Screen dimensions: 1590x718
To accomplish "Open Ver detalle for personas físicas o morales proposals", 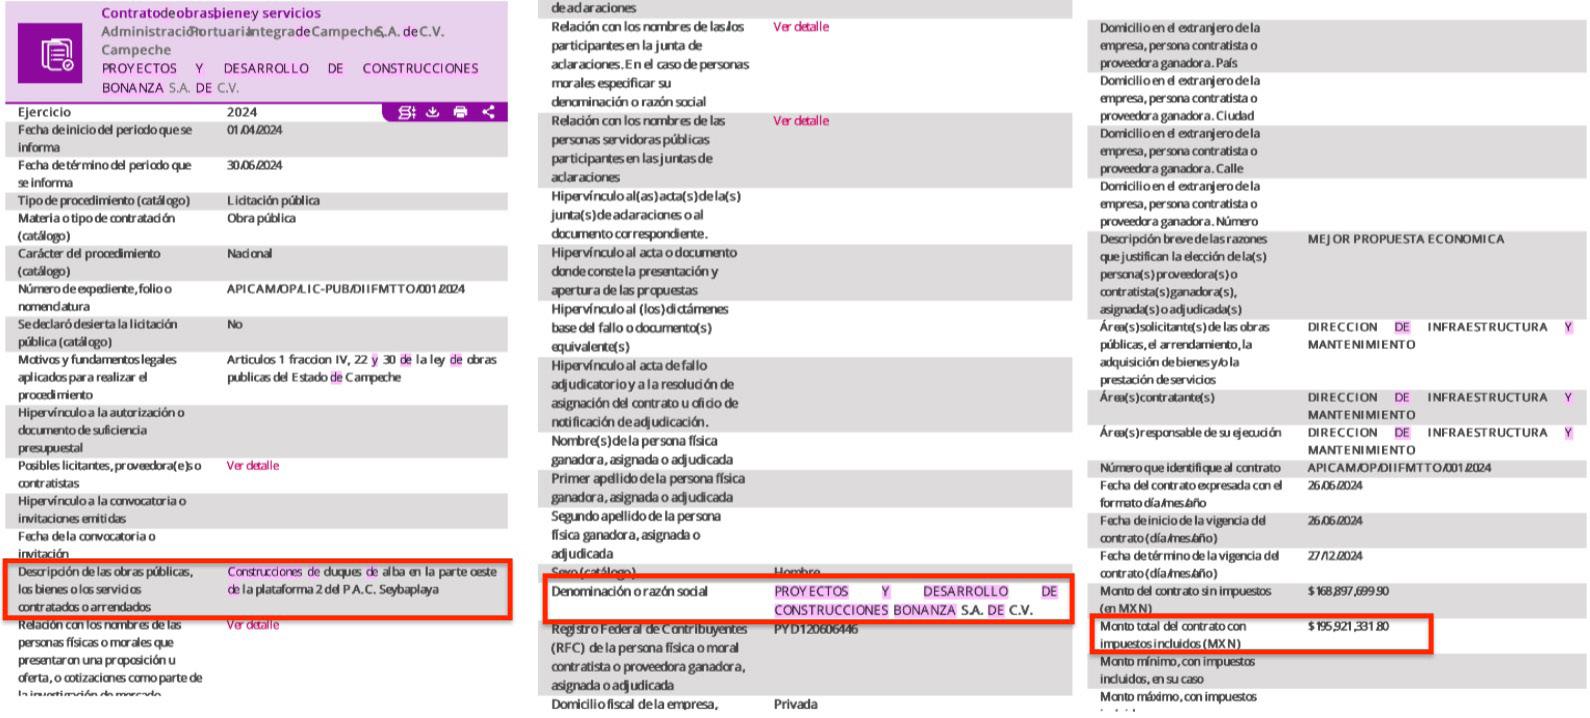I will click(253, 624).
